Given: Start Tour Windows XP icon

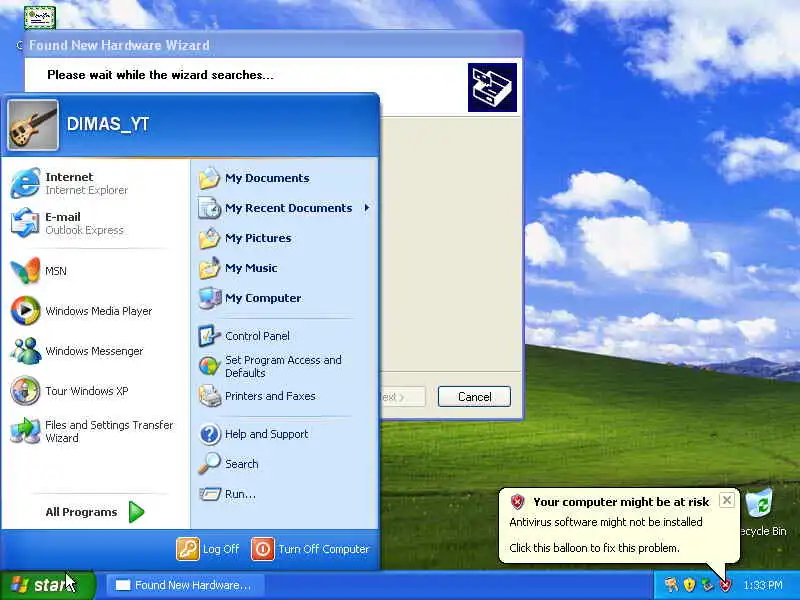Looking at the screenshot, I should [26, 391].
